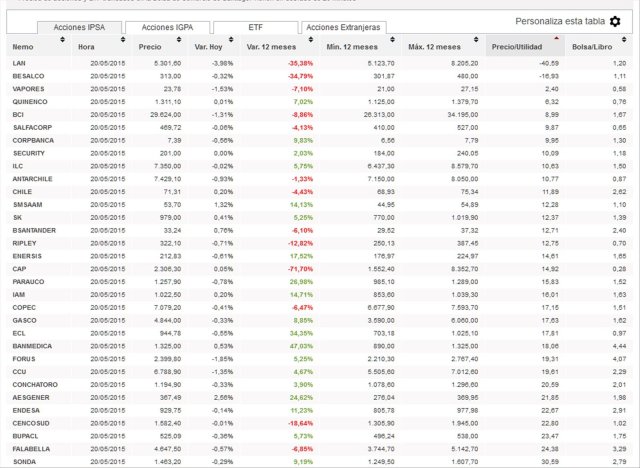Switch to Acciones IPSA tab
This screenshot has height=468, width=640.
coord(80,27)
